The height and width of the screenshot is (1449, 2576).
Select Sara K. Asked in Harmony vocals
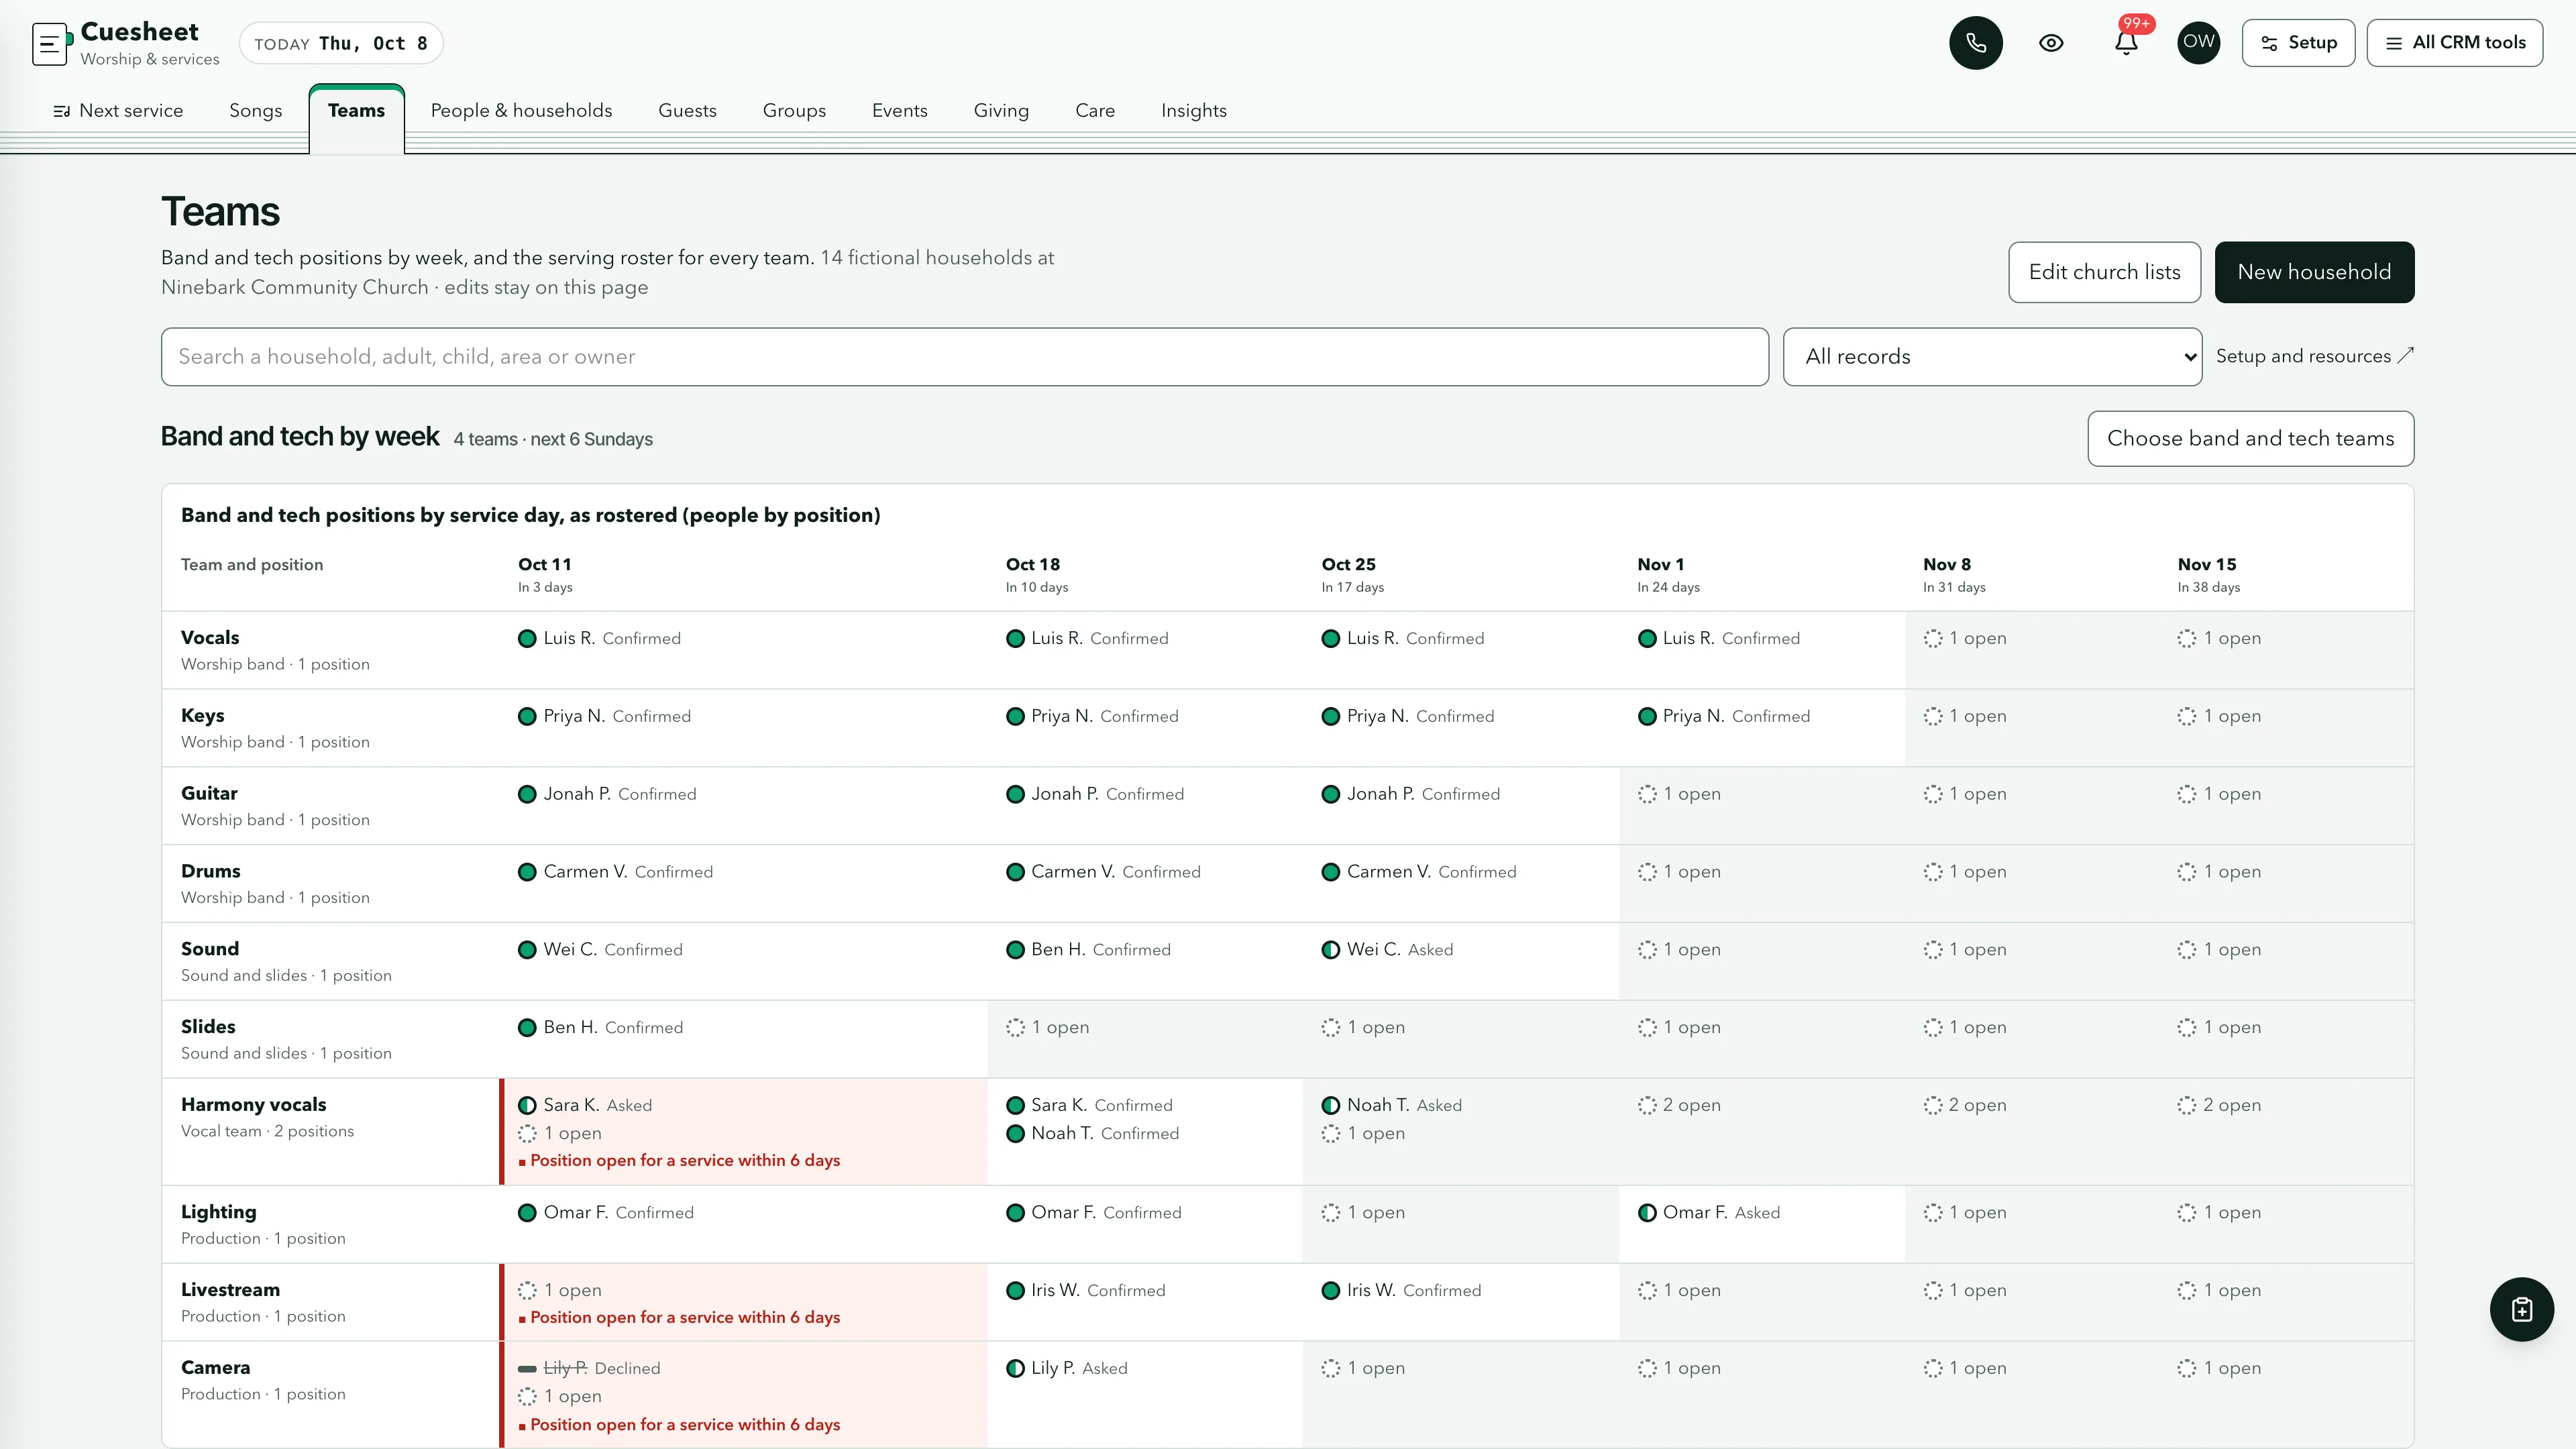[x=585, y=1105]
